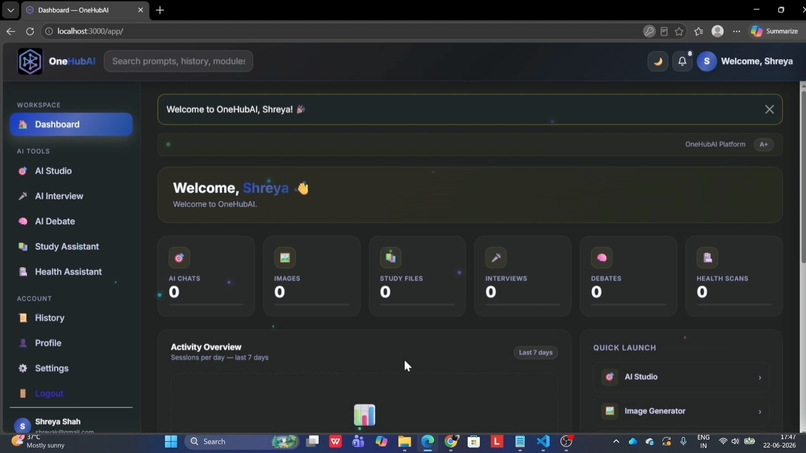Select Health Assistant in sidebar
This screenshot has height=453, width=806.
pyautogui.click(x=71, y=271)
